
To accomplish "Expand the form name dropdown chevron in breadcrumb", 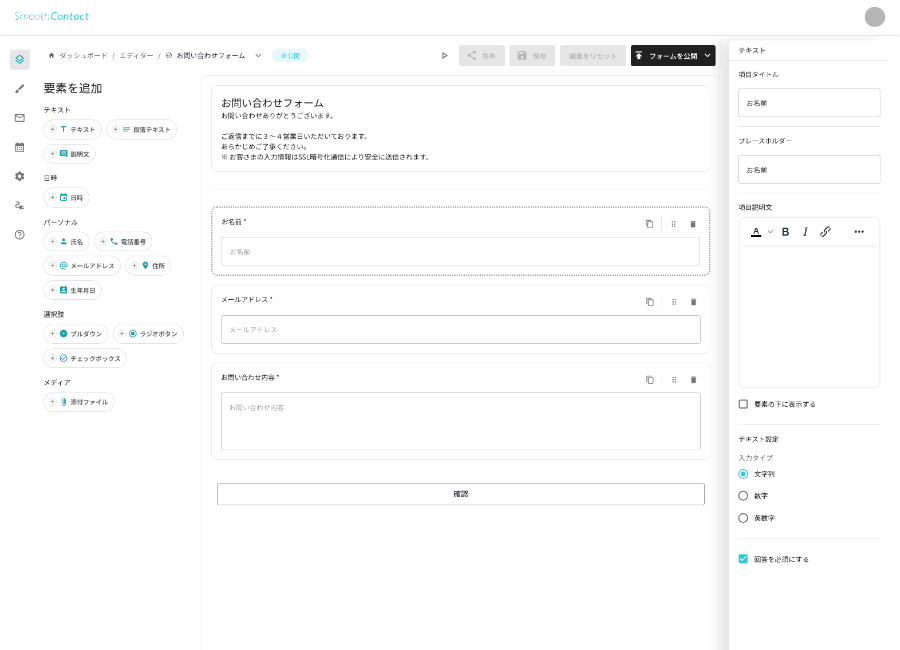I will pyautogui.click(x=259, y=56).
